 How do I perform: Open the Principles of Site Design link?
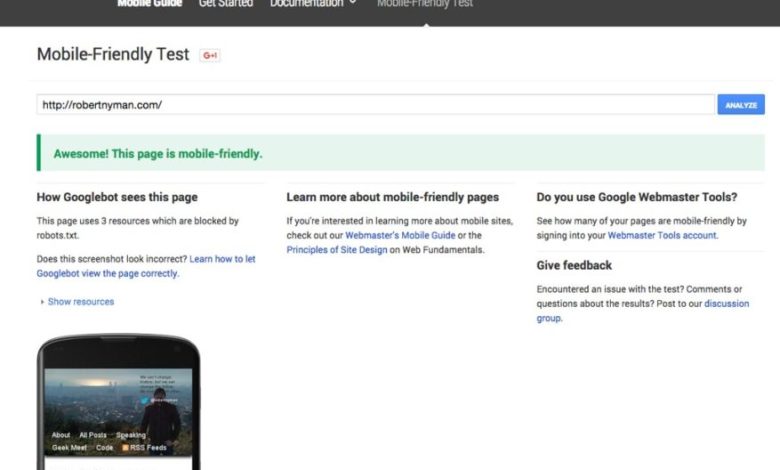[337, 250]
